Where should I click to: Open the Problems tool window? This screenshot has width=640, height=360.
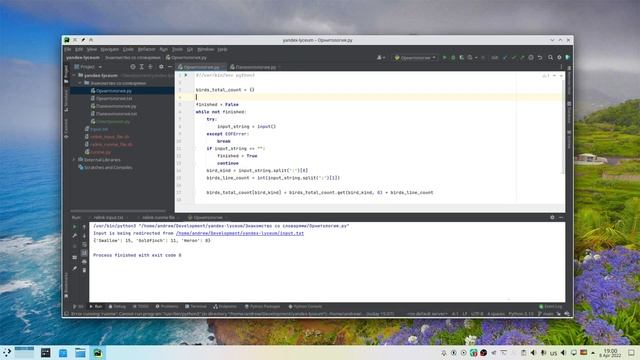click(x=167, y=307)
